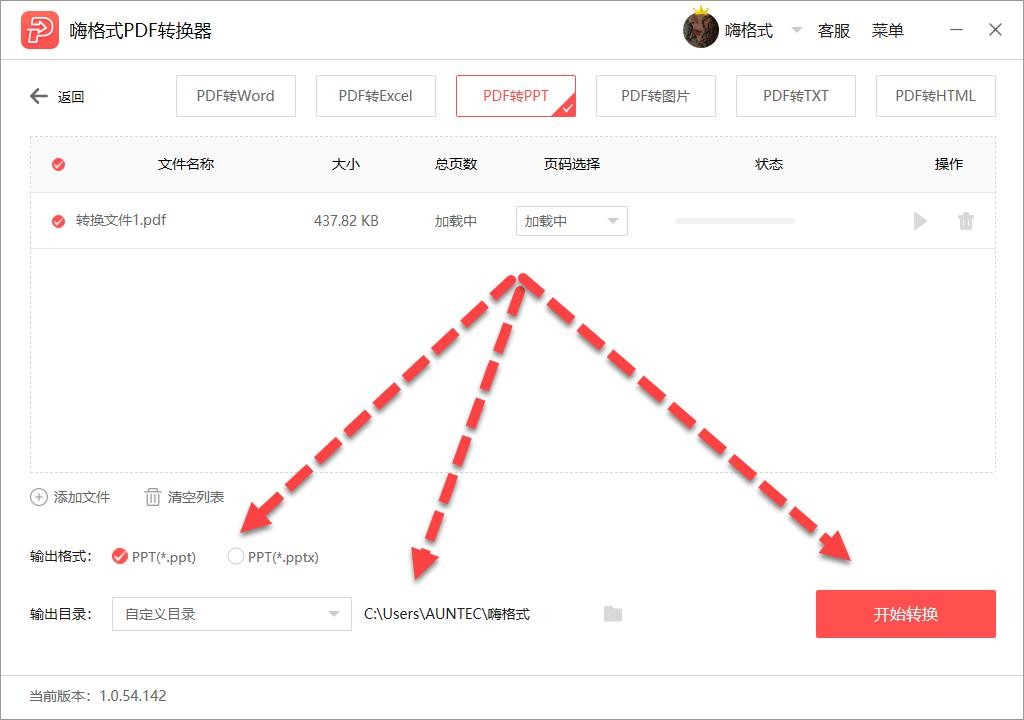Viewport: 1024px width, 720px height.
Task: Click the output path C:\Users\AUNTEC\嗨格式
Action: [447, 614]
